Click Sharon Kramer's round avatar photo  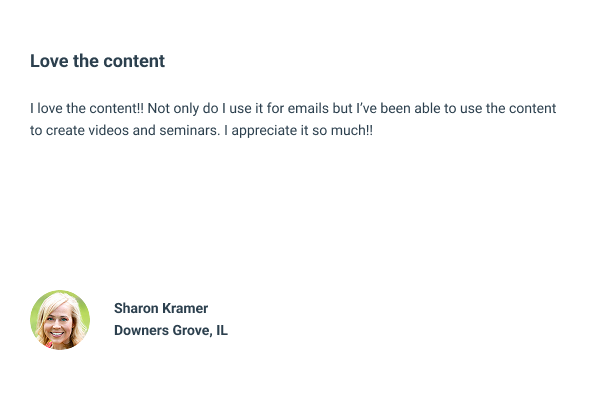[x=60, y=320]
